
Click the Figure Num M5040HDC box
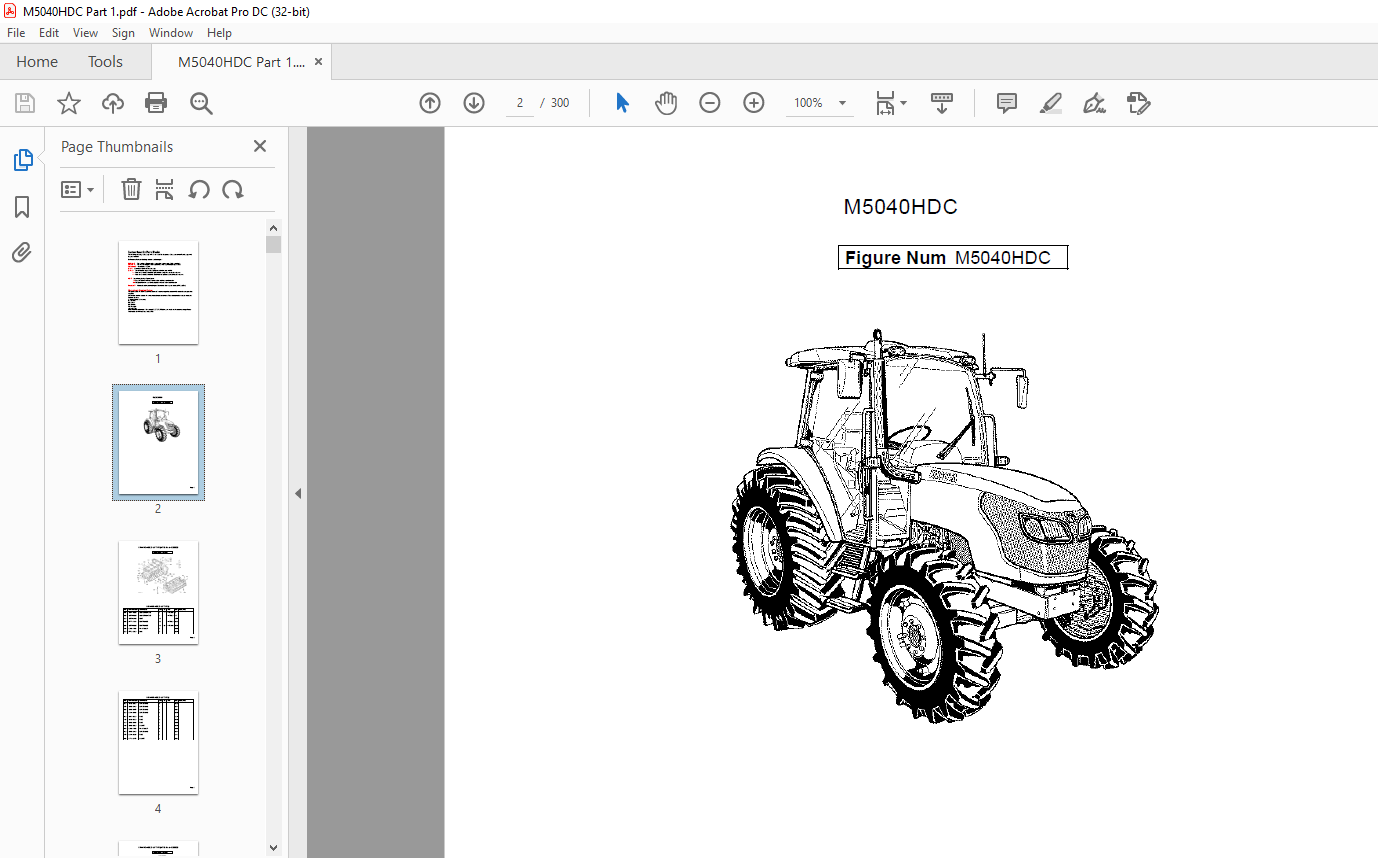953,258
